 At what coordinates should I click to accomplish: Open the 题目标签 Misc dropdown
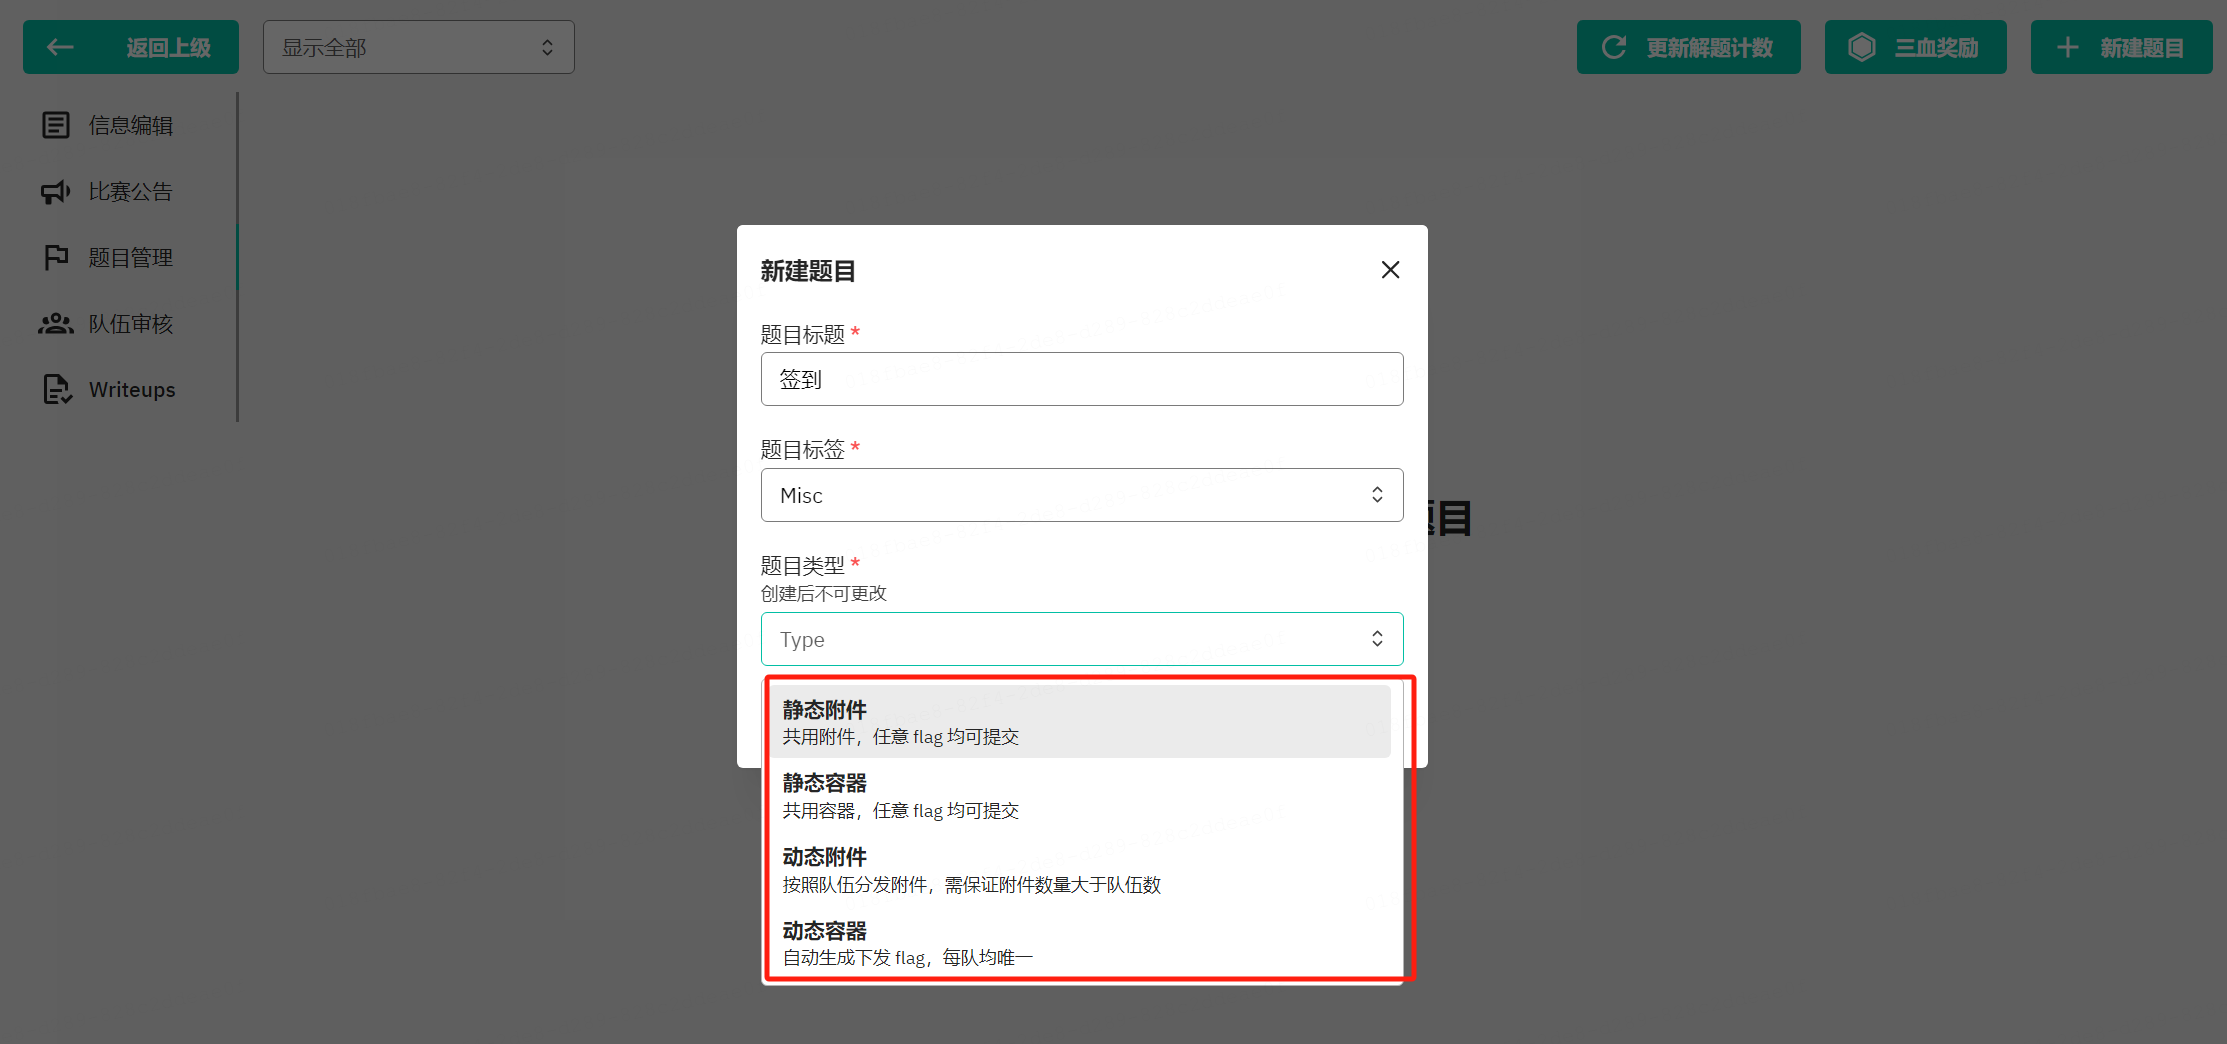(1082, 495)
